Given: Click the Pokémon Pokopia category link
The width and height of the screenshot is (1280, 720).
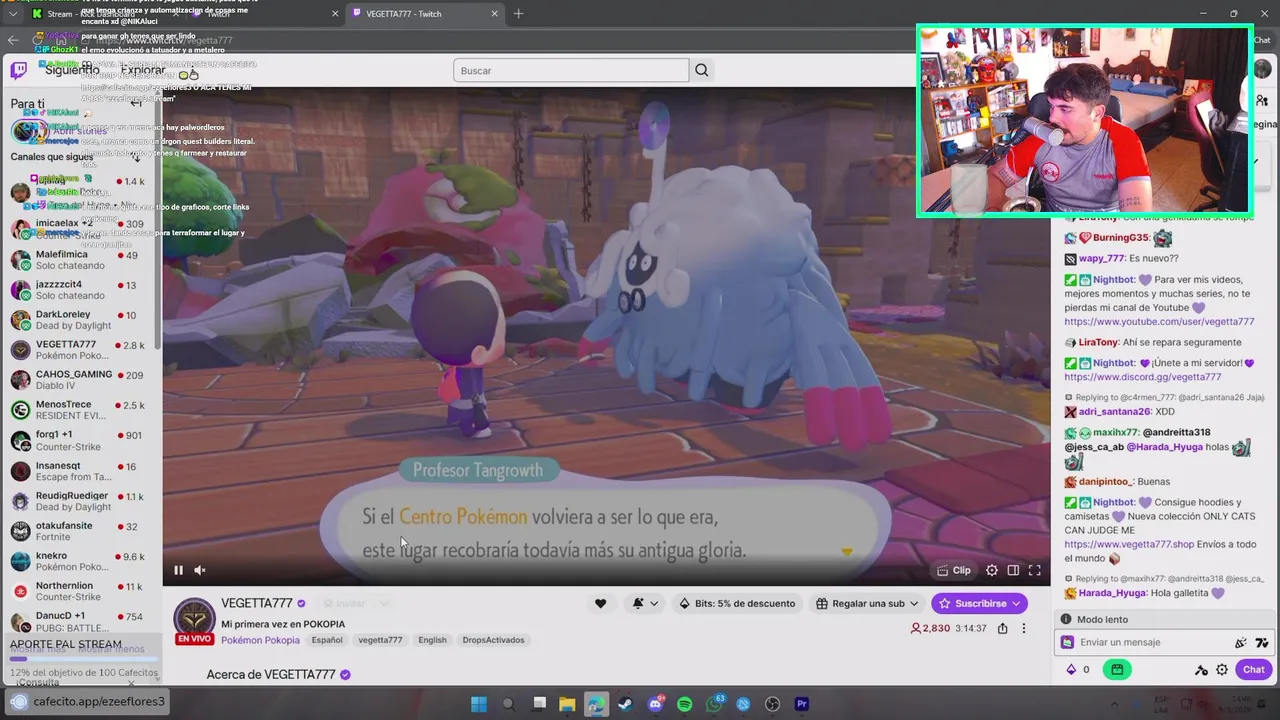Looking at the screenshot, I should coord(260,640).
